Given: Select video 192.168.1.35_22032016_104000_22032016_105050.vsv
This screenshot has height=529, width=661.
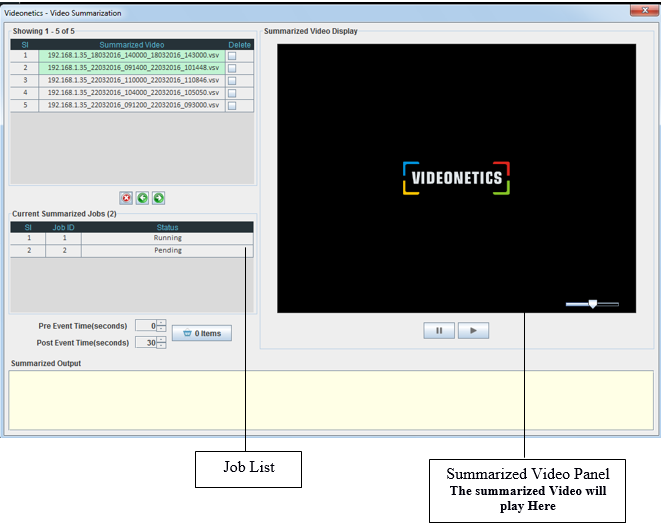Looking at the screenshot, I should 132,93.
